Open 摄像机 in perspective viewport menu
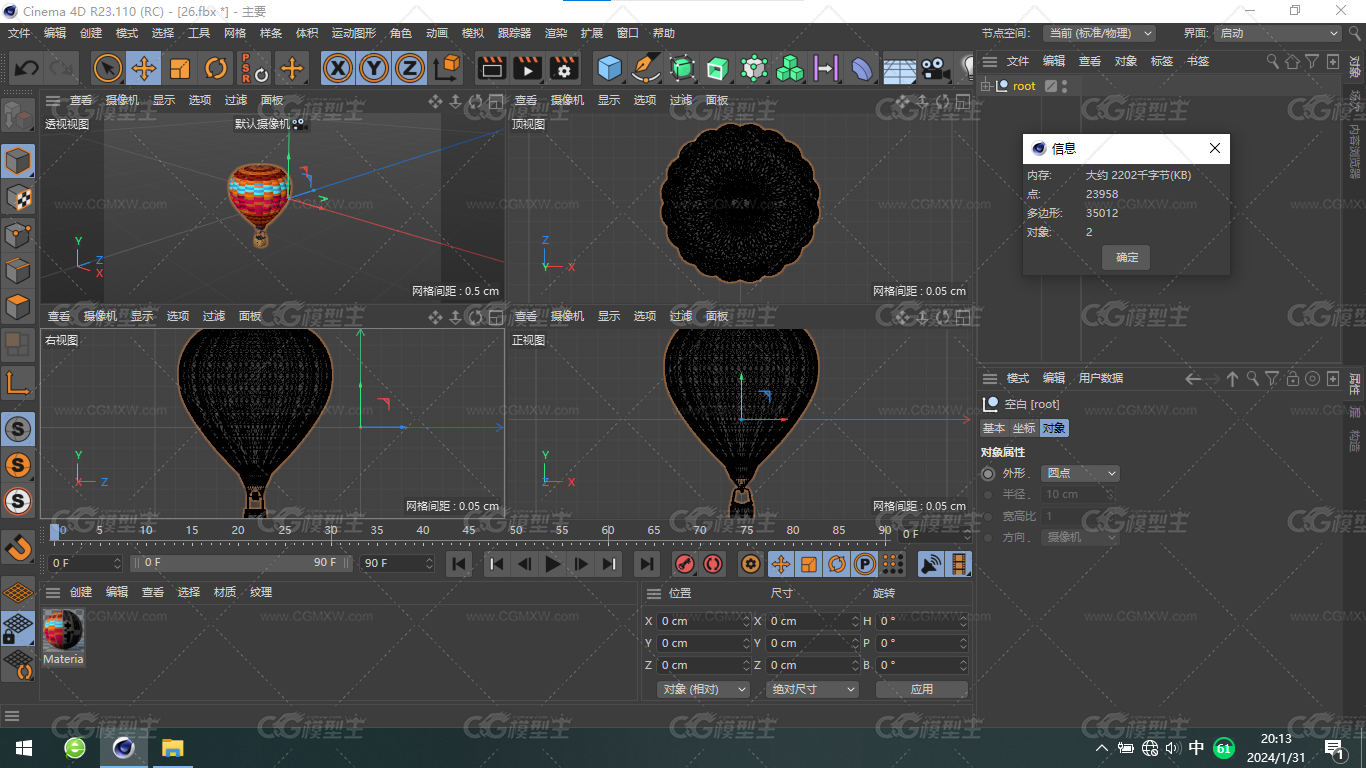 (x=122, y=100)
